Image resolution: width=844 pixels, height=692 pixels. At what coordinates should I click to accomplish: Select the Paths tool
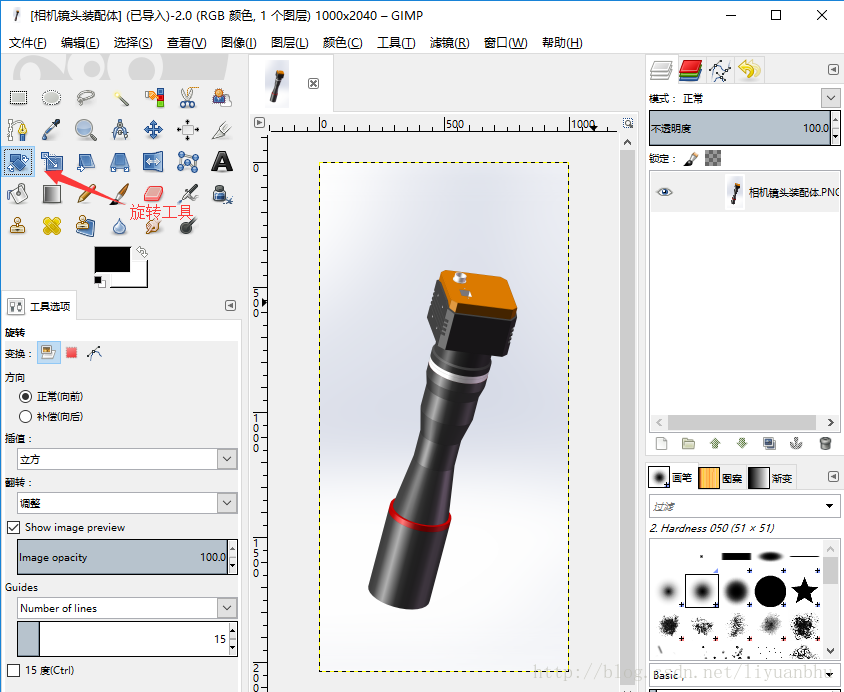[18, 130]
